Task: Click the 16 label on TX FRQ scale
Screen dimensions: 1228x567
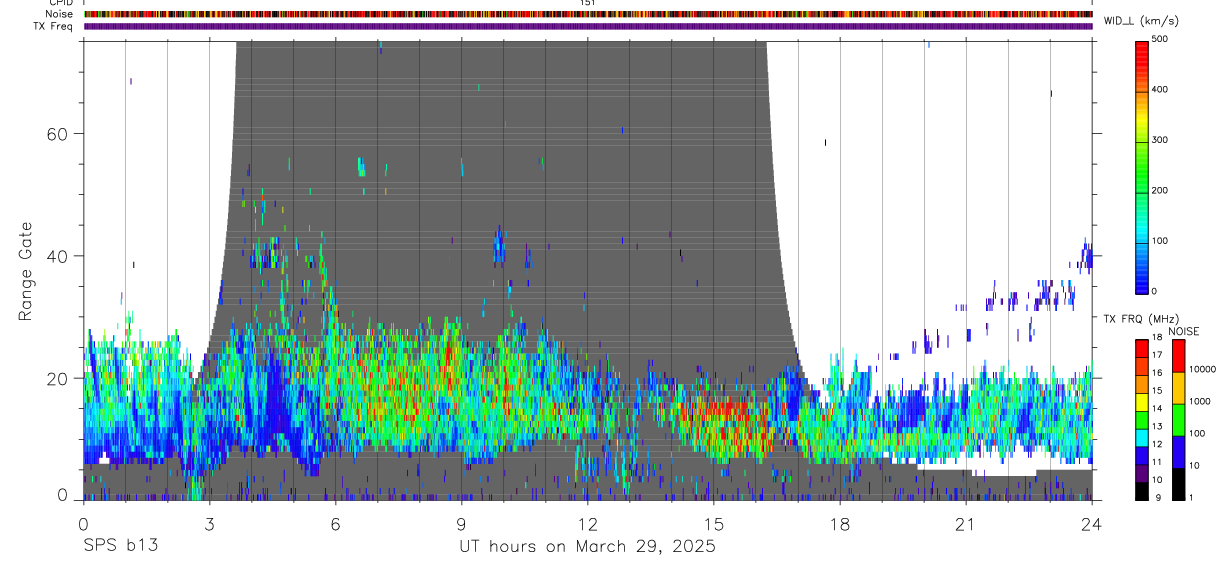Action: pyautogui.click(x=1156, y=373)
